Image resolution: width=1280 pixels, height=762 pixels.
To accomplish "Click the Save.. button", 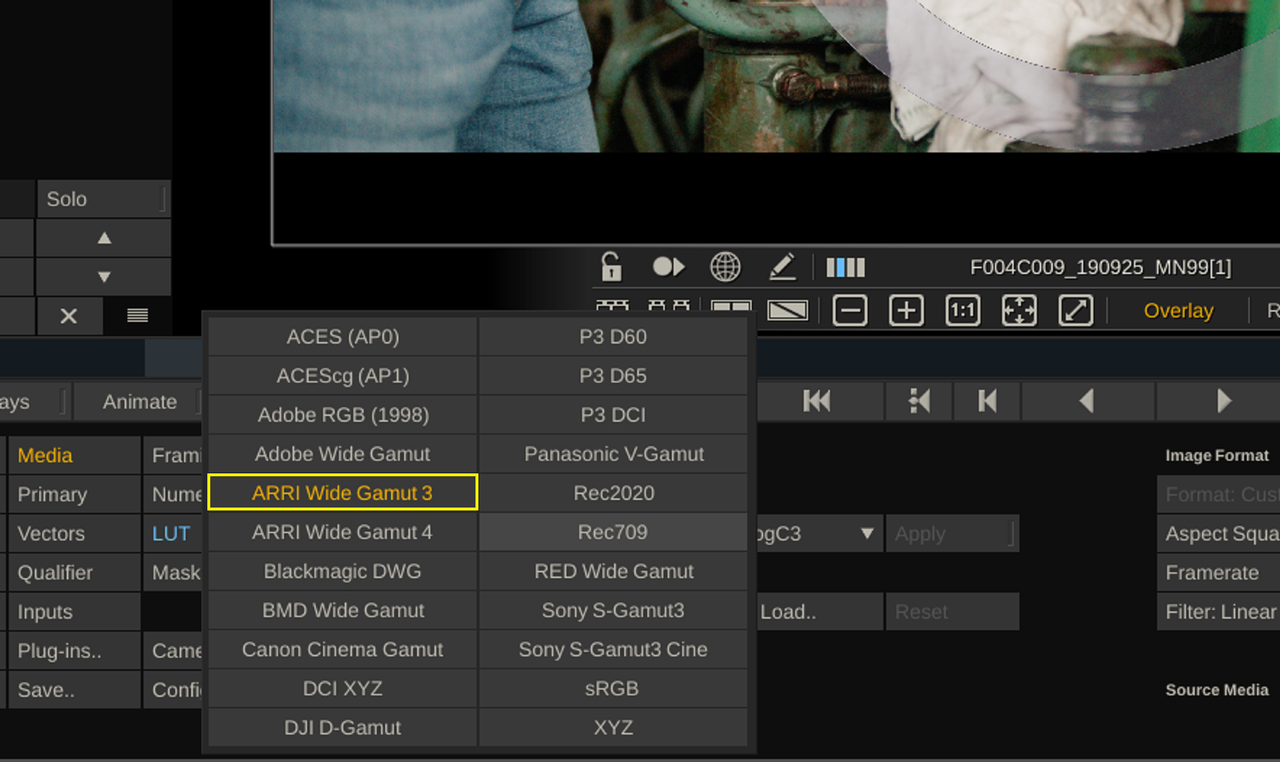I will point(74,690).
